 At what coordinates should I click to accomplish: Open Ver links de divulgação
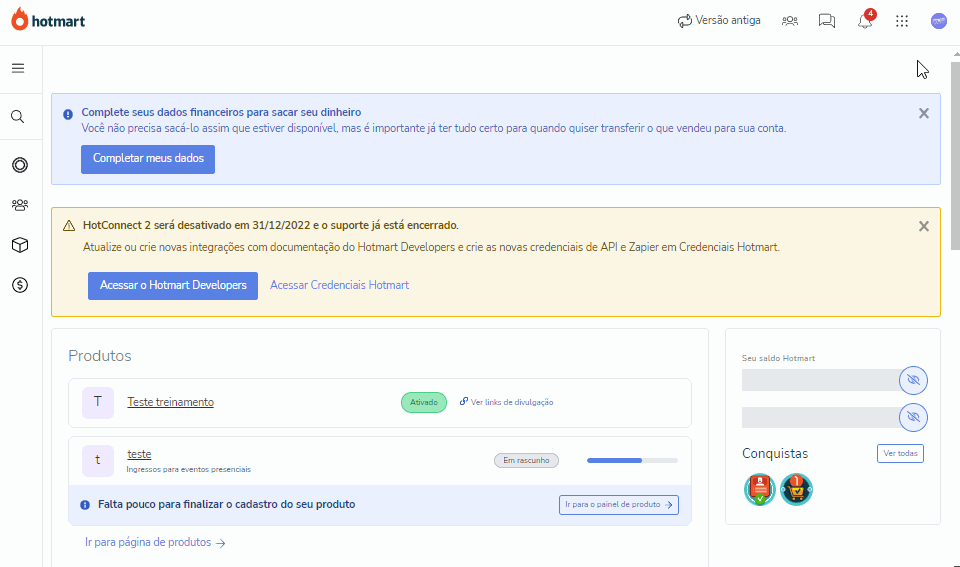[506, 402]
